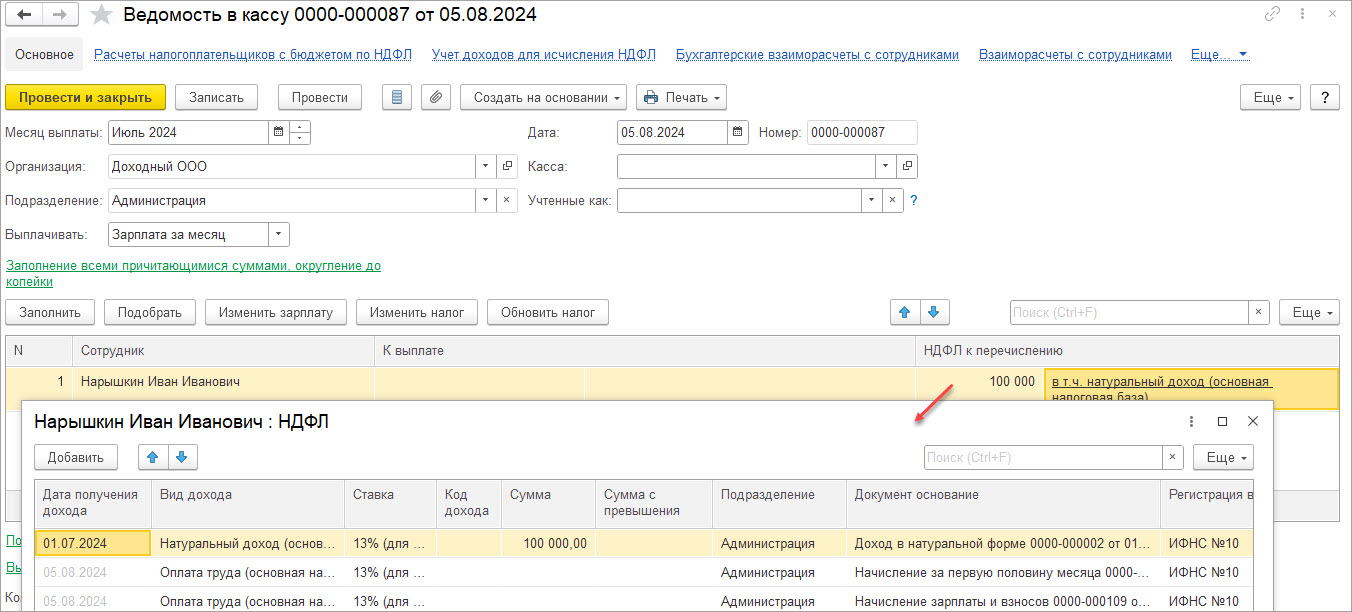The image size is (1352, 612).
Task: Select Доход в натуральной форме 0000-000002 cell
Action: coord(1003,543)
